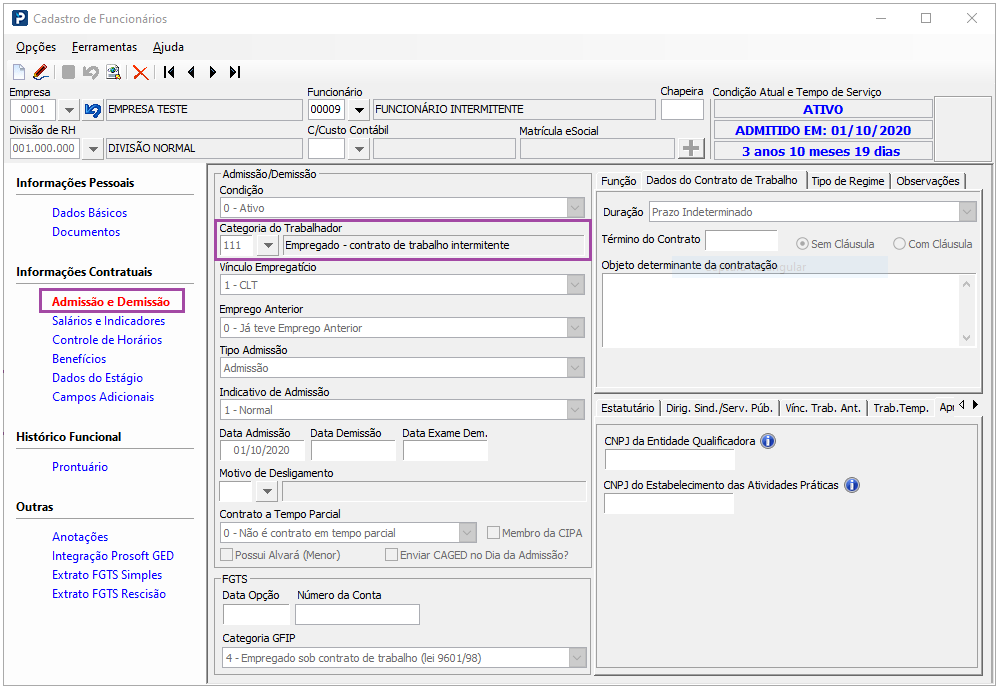This screenshot has width=1000, height=690.
Task: Click the blue refresh arrow beside Empresa
Action: point(92,110)
